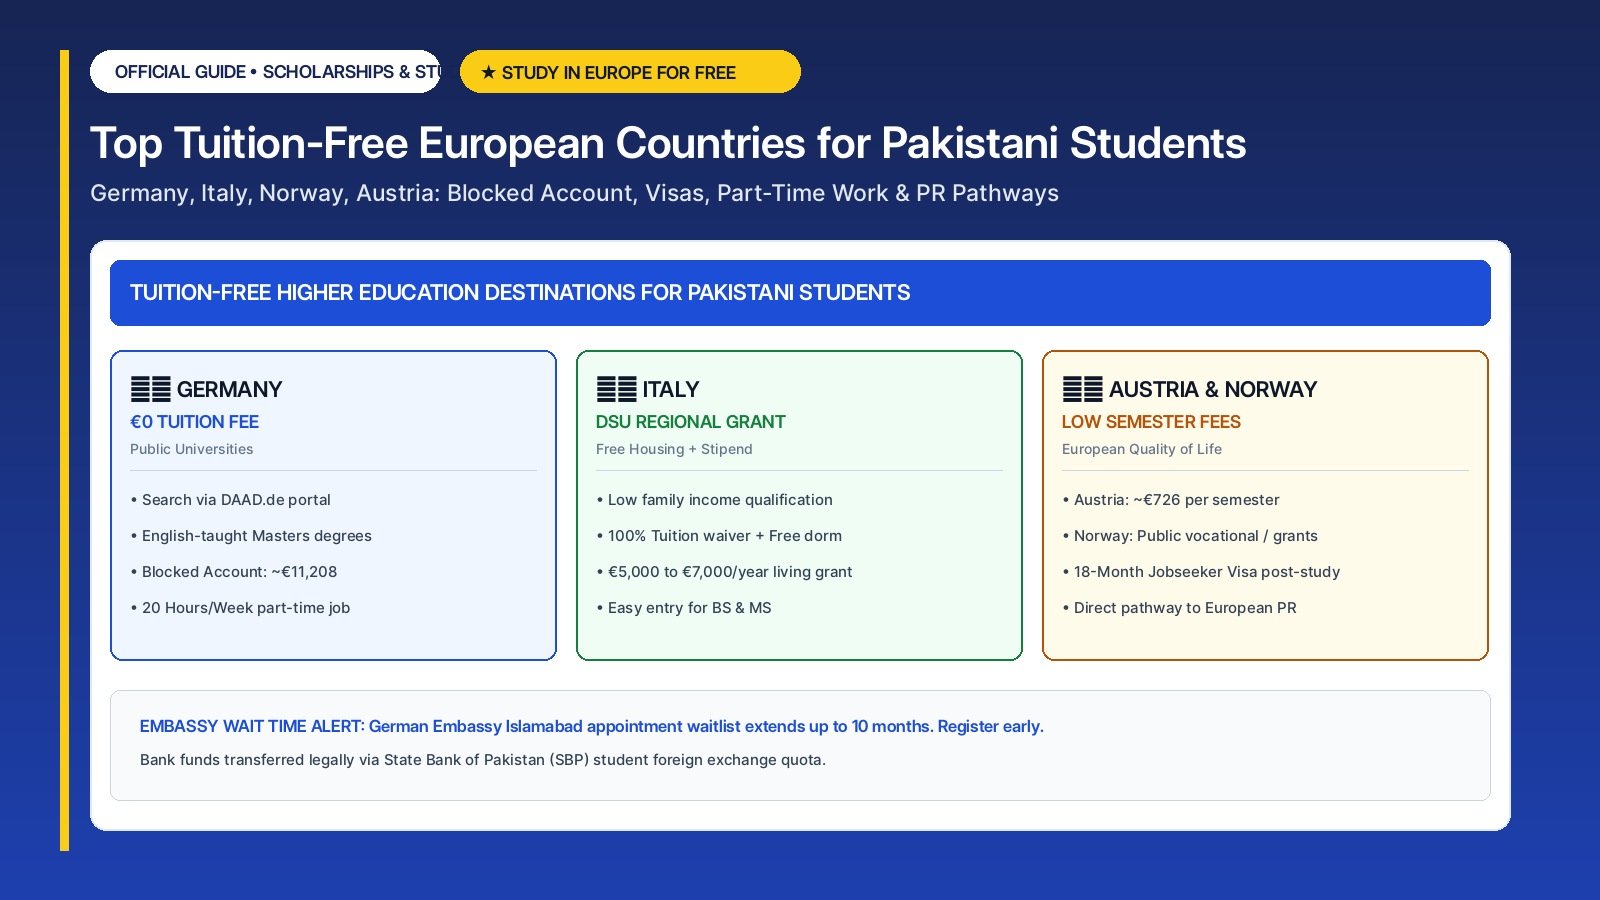Click Direct pathway to European PR bullet
This screenshot has width=1600, height=900.
[1179, 608]
